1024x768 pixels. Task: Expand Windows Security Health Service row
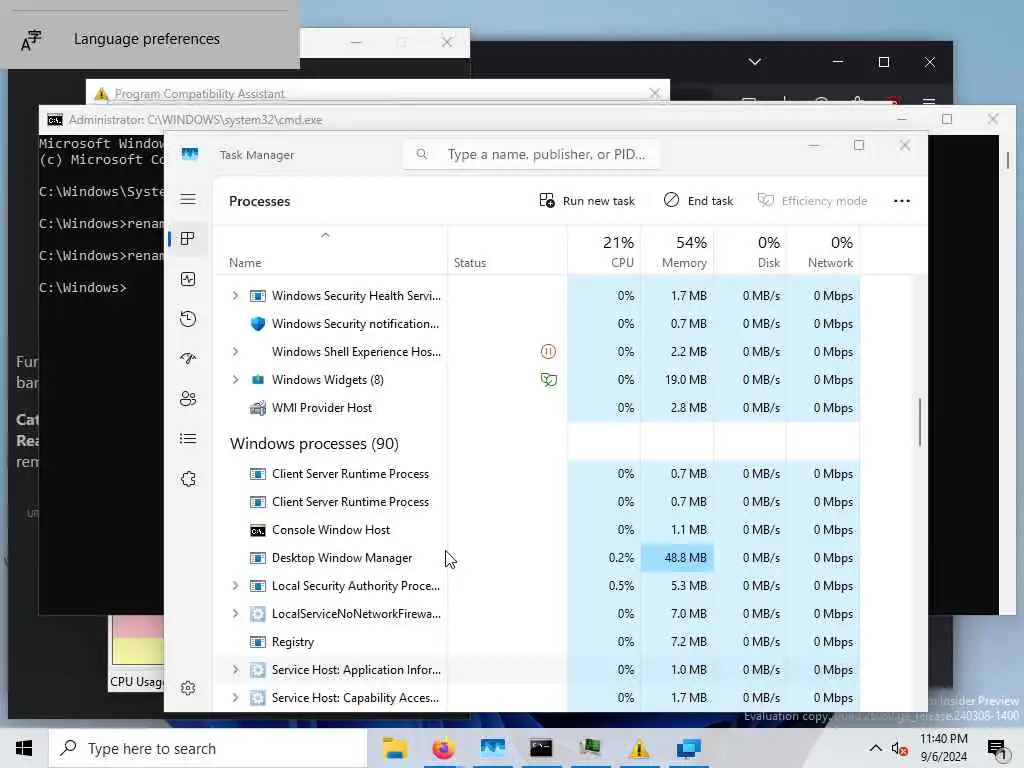coord(235,296)
